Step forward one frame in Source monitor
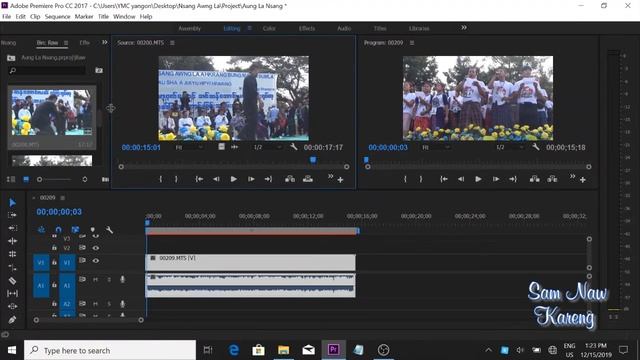 [x=251, y=179]
